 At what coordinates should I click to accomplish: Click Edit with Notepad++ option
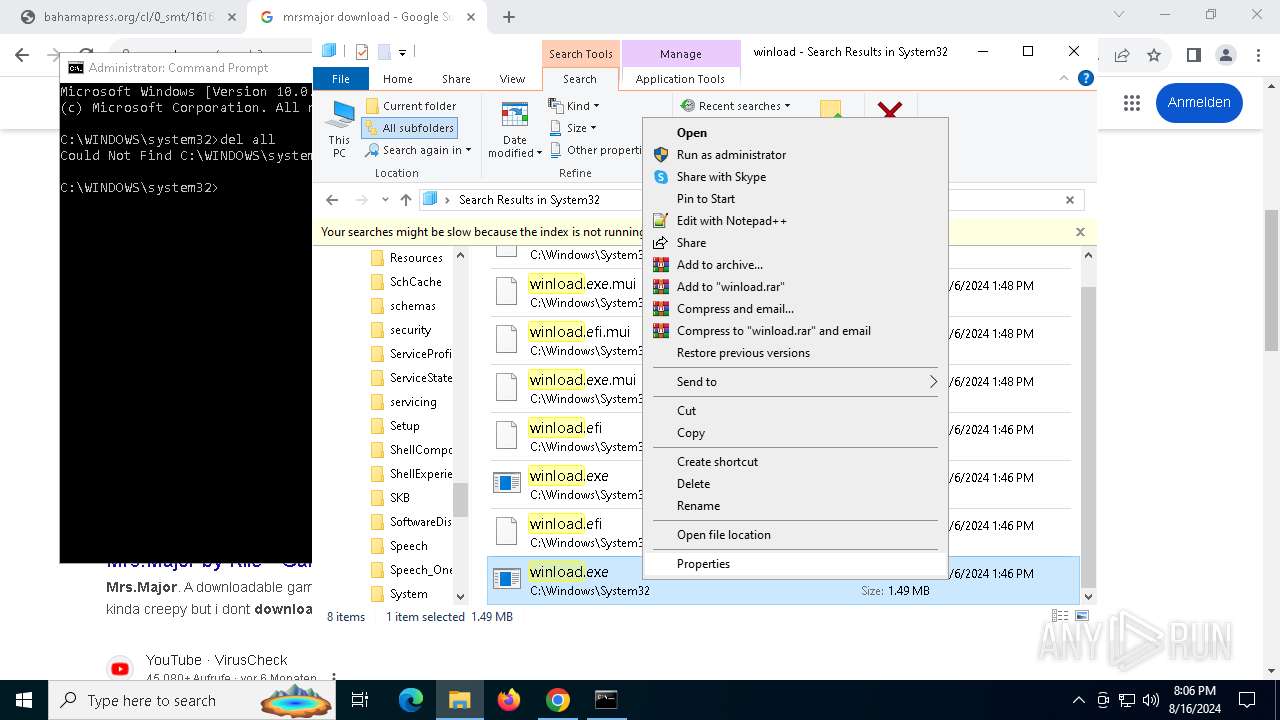click(731, 221)
